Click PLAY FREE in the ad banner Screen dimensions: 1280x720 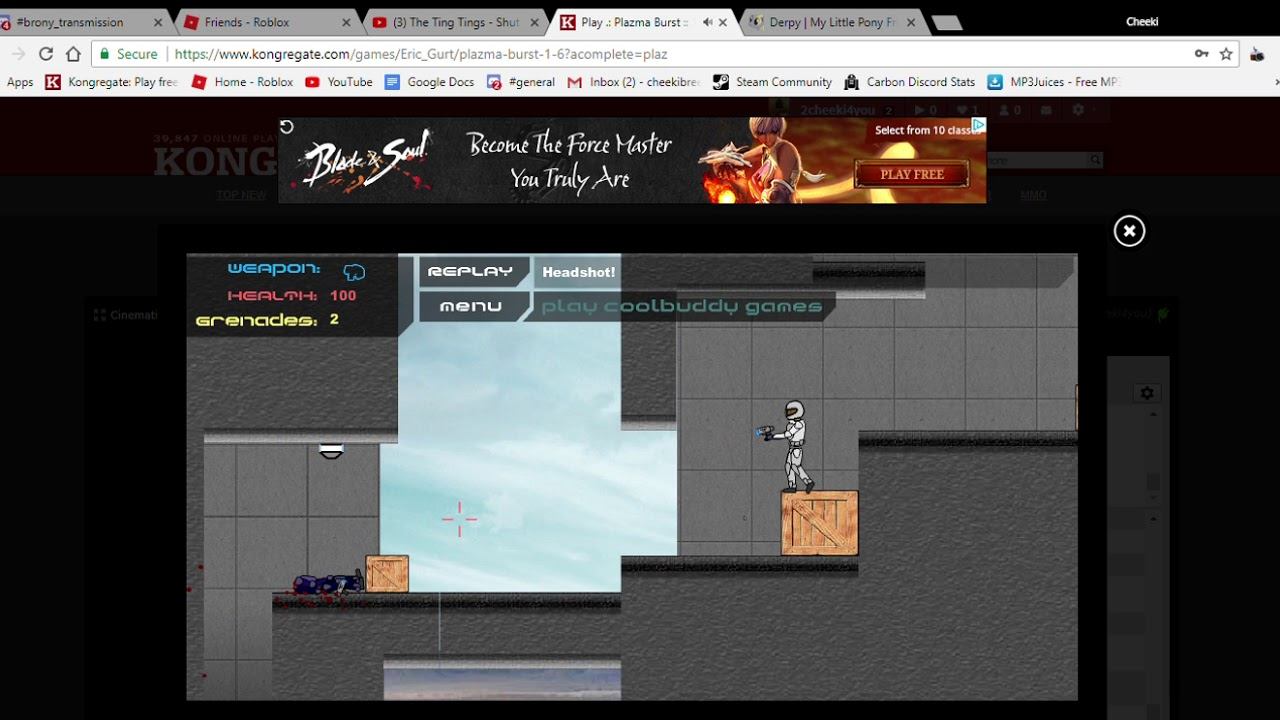[912, 174]
